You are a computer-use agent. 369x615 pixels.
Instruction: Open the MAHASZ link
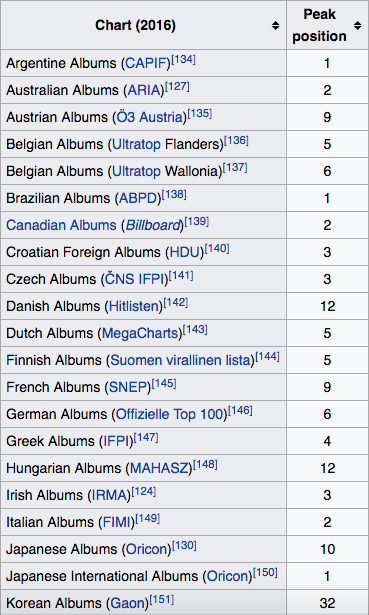pyautogui.click(x=159, y=469)
